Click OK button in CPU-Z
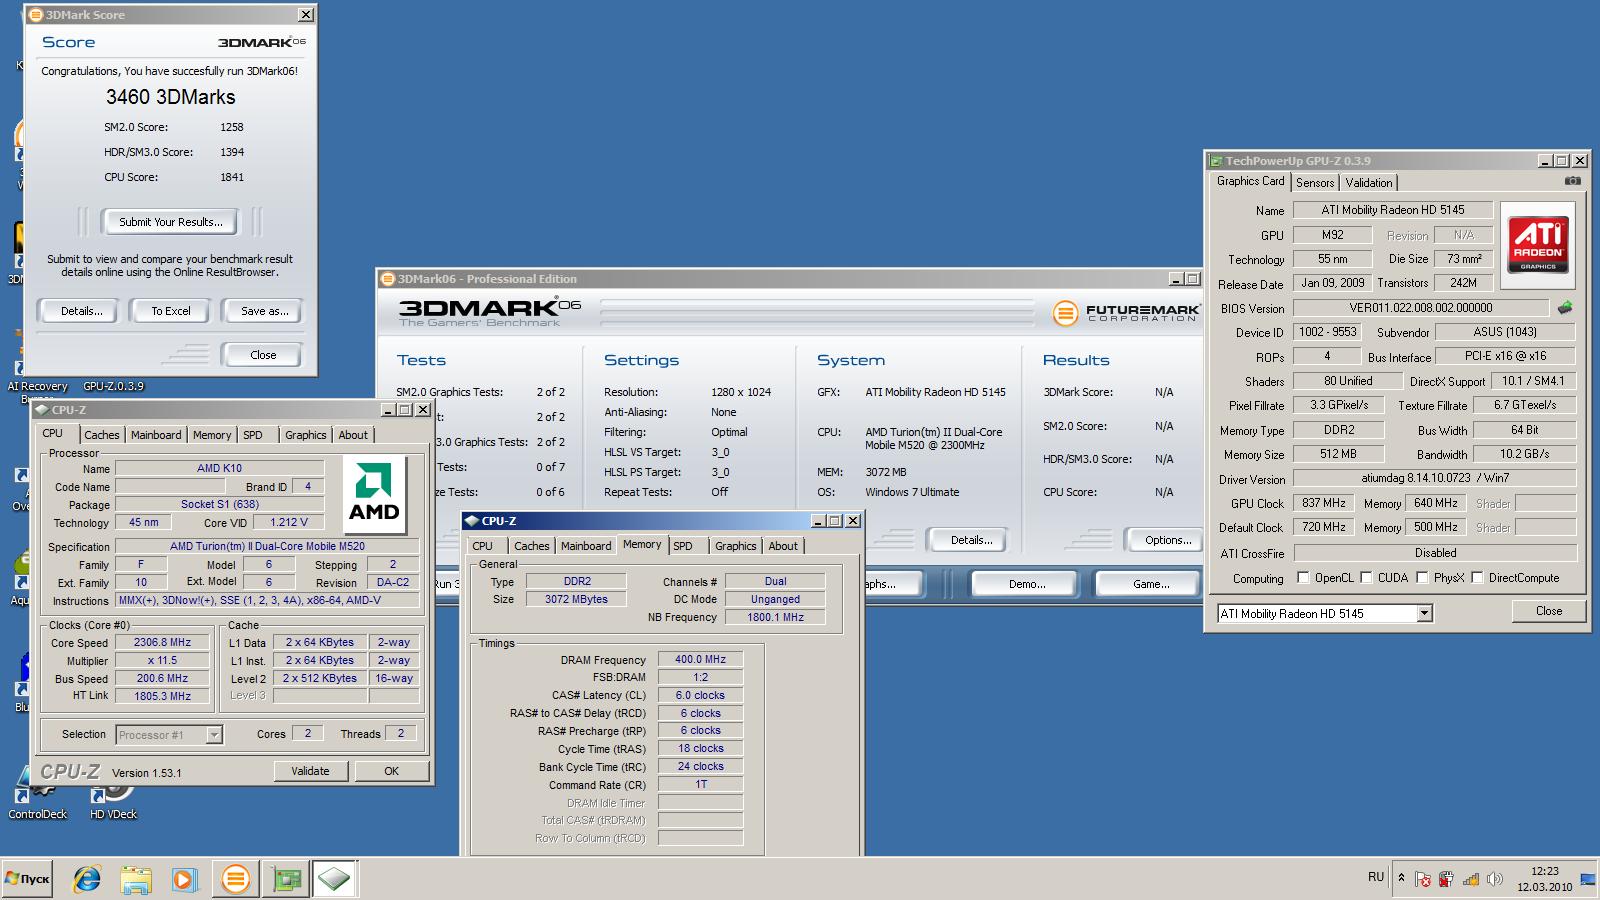Viewport: 1600px width, 900px height. click(391, 771)
